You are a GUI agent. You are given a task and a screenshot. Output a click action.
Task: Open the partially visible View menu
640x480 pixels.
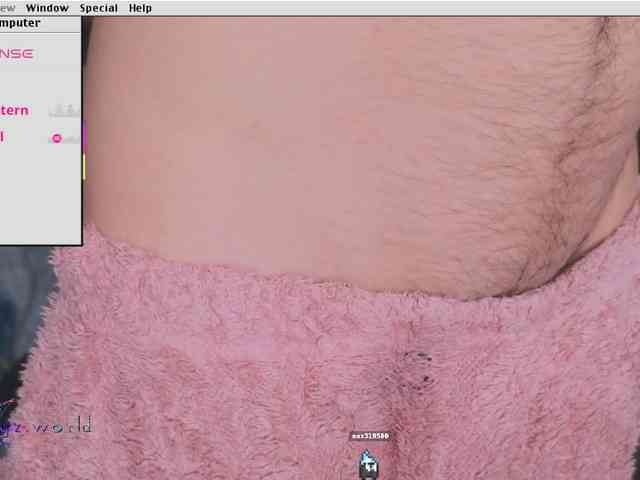[x=8, y=8]
